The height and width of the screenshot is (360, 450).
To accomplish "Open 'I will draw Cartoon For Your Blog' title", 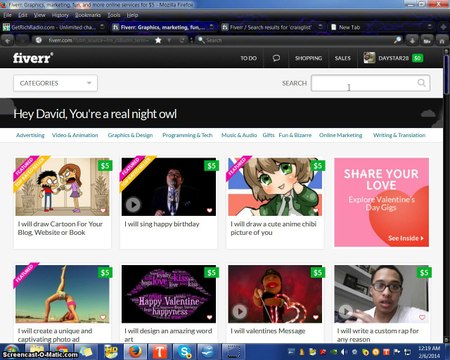I will point(60,228).
